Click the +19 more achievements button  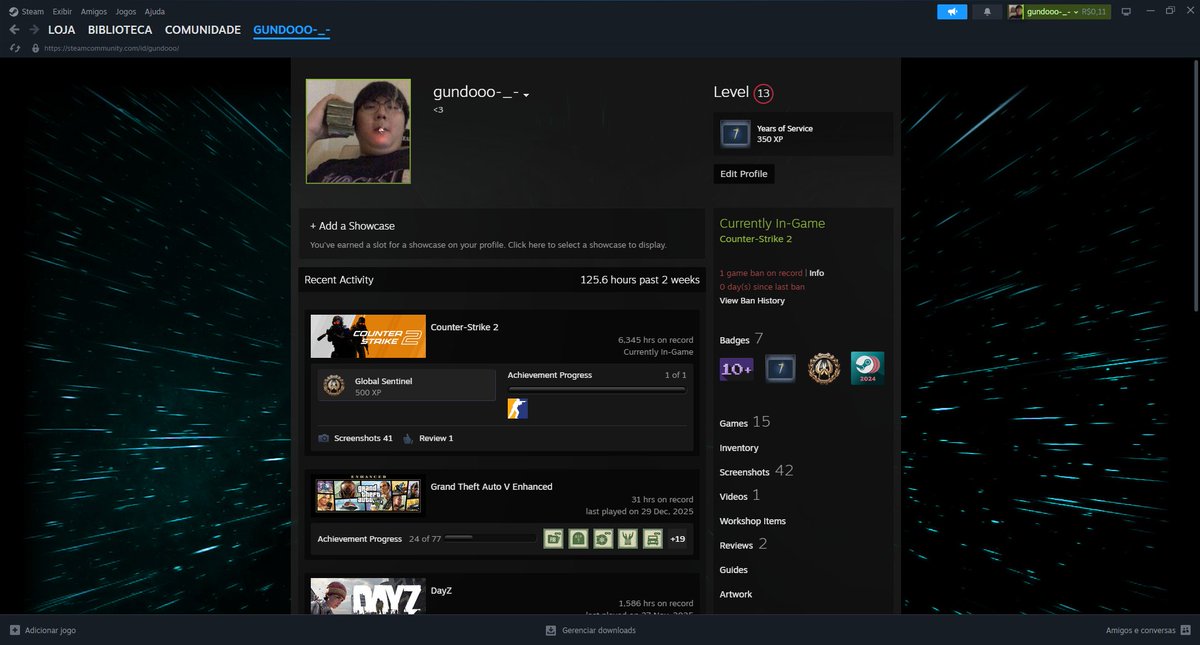[x=678, y=539]
